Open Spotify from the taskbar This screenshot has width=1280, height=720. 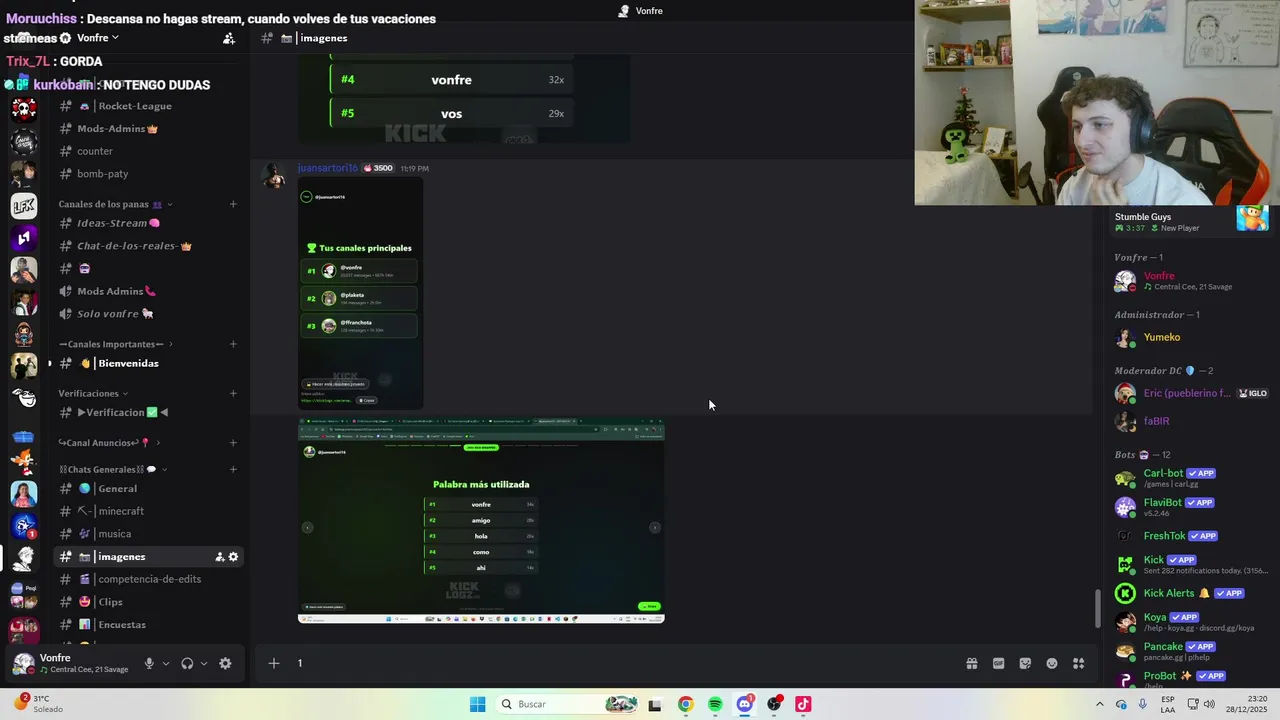click(715, 704)
